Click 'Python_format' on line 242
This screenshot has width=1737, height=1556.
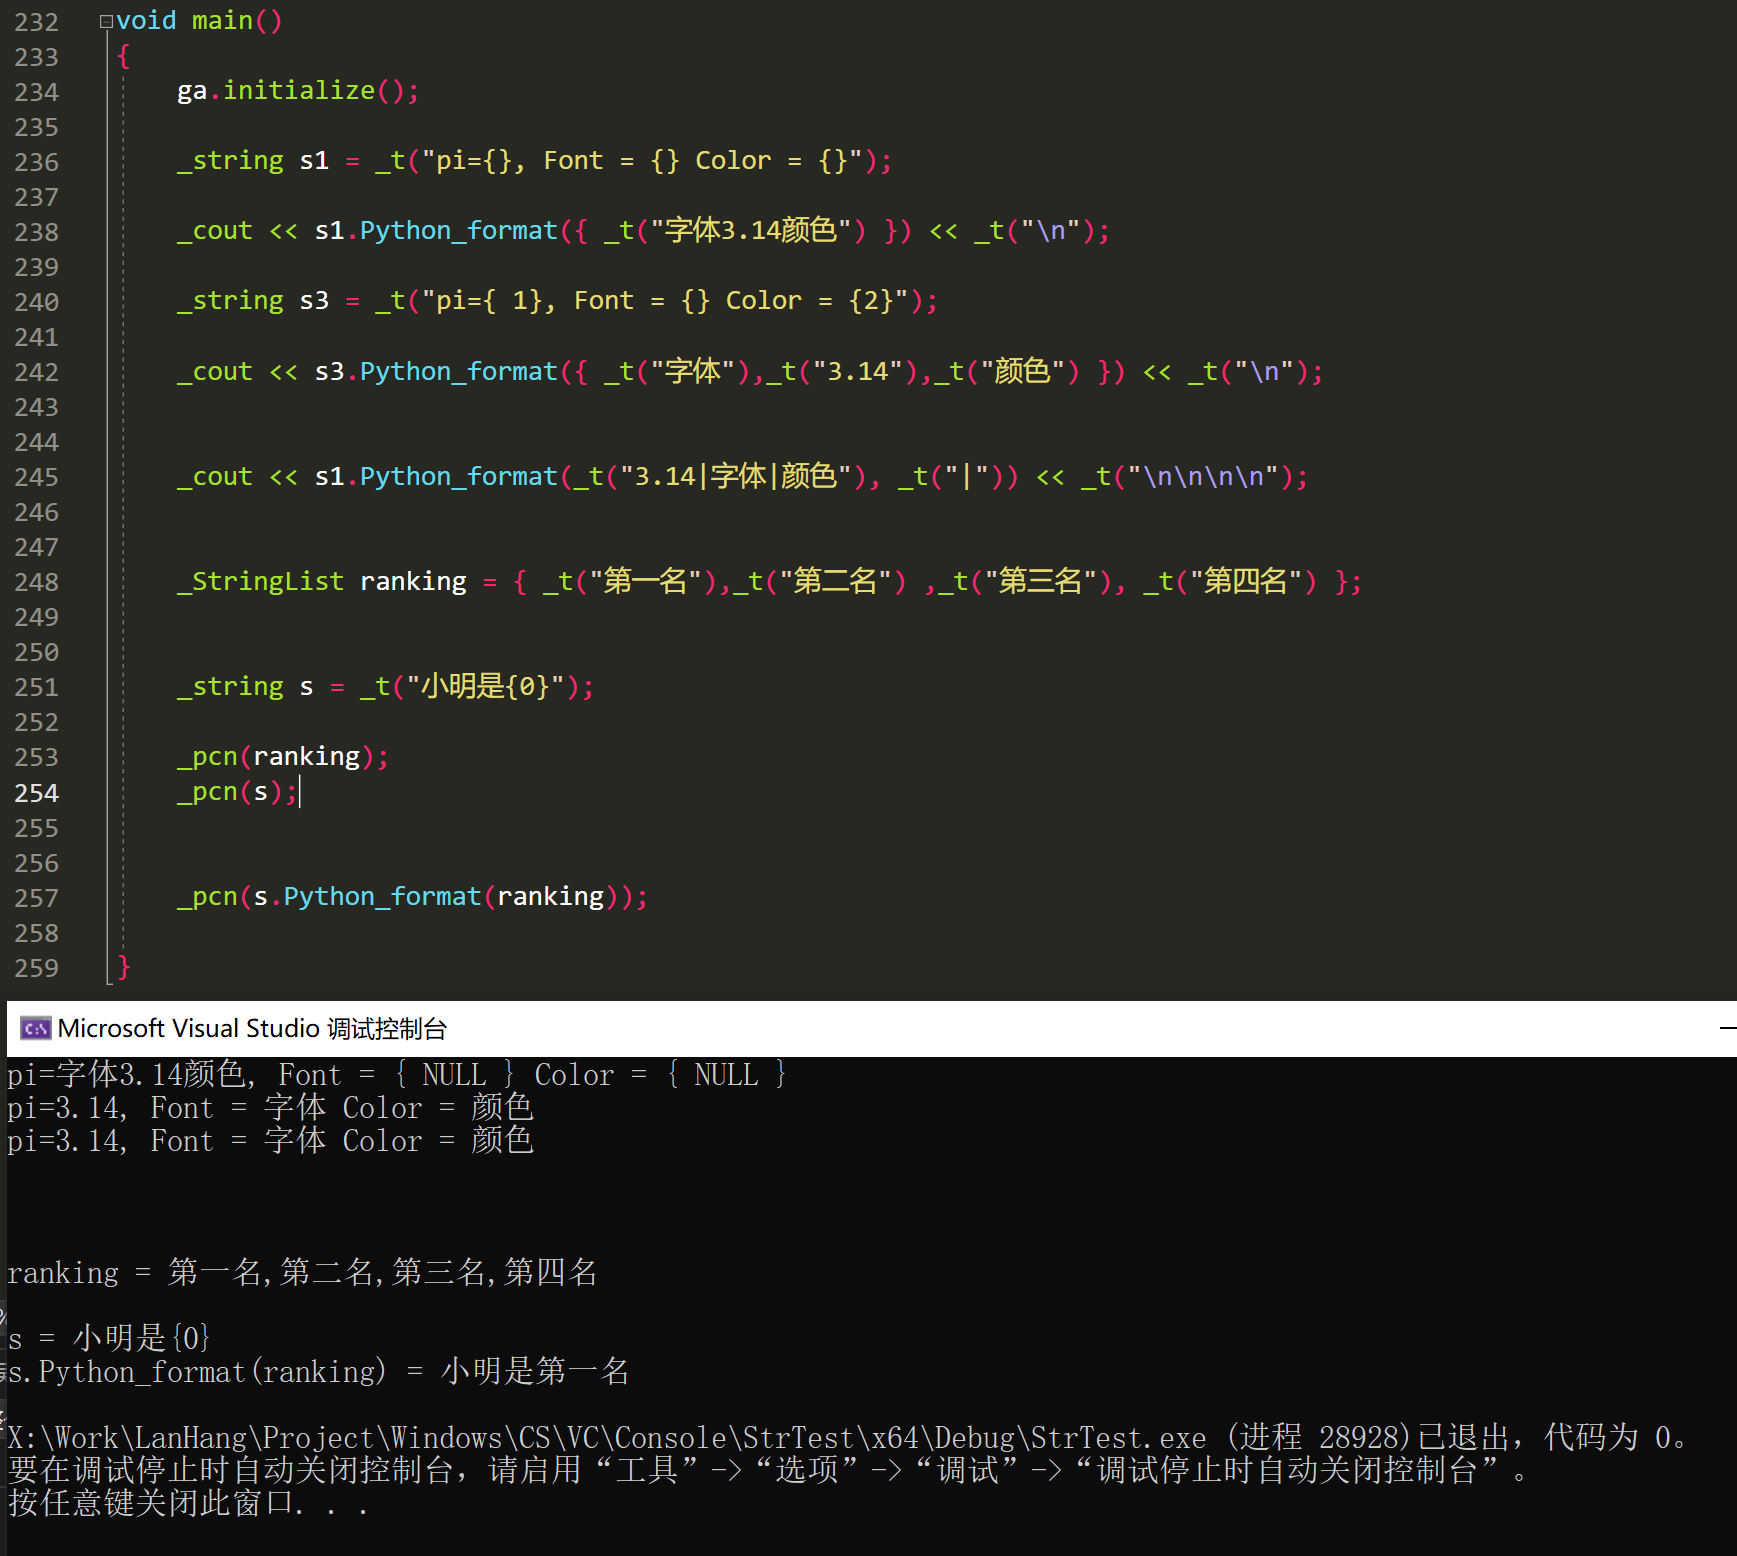pos(458,372)
